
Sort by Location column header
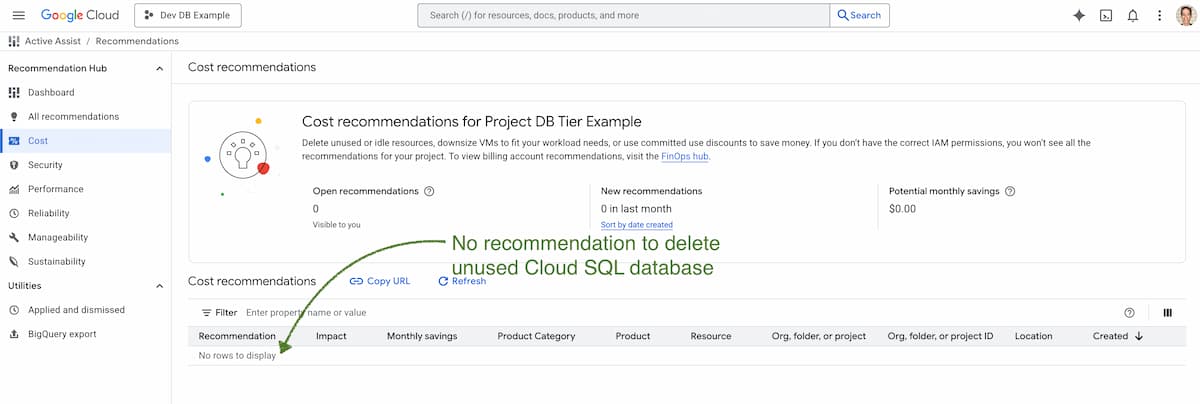click(x=1033, y=336)
